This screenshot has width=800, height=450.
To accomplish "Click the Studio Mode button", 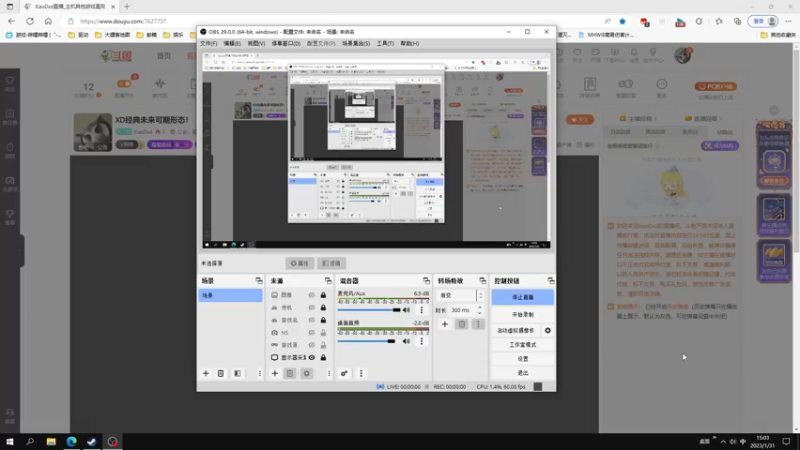I will point(523,345).
